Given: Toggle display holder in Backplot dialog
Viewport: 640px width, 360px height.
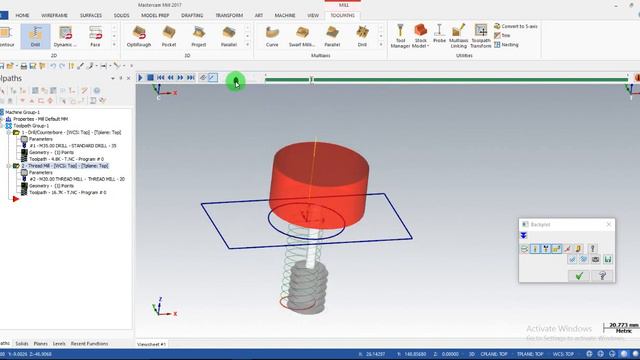Looking at the screenshot, I should (546, 249).
